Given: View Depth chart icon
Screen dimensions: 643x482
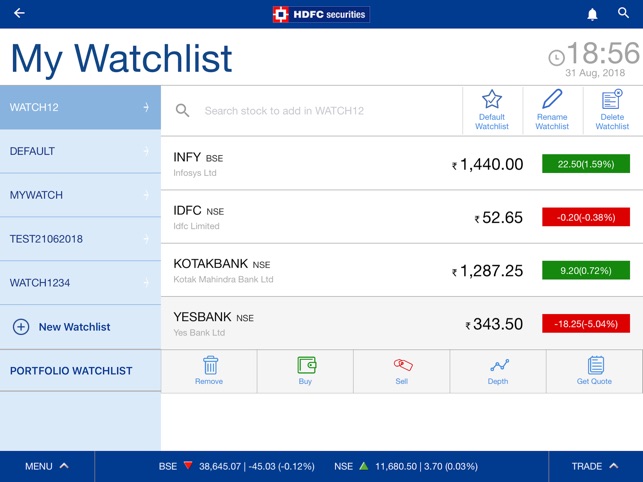Looking at the screenshot, I should click(499, 365).
